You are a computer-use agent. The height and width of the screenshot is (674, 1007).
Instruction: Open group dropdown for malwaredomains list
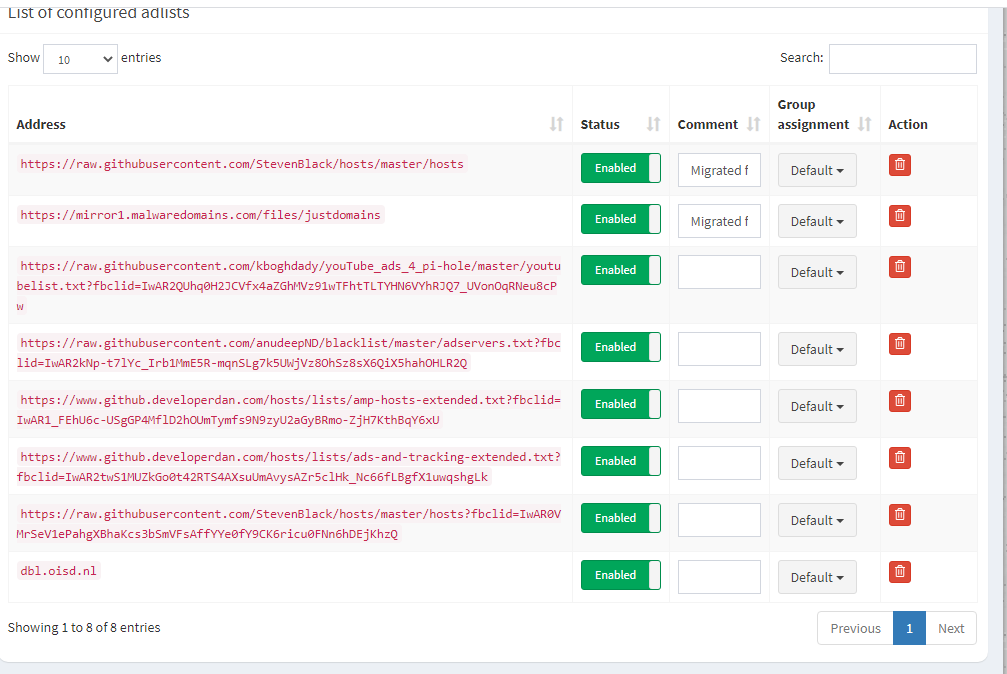[817, 221]
